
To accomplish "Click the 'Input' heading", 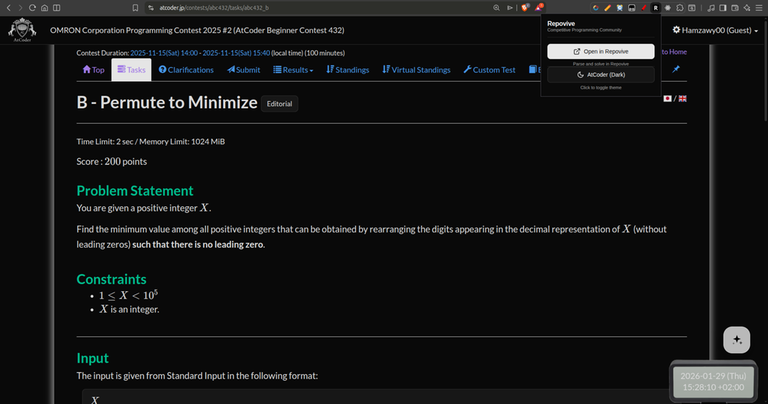I will (x=93, y=358).
